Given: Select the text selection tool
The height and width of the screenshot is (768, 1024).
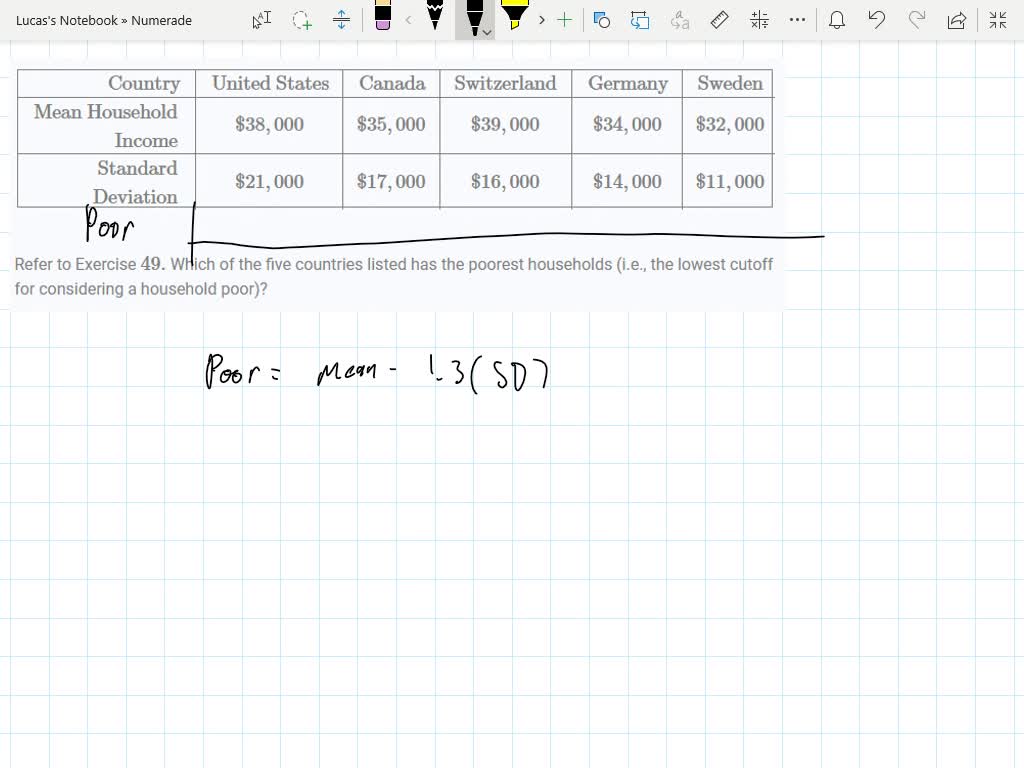Looking at the screenshot, I should pyautogui.click(x=261, y=19).
